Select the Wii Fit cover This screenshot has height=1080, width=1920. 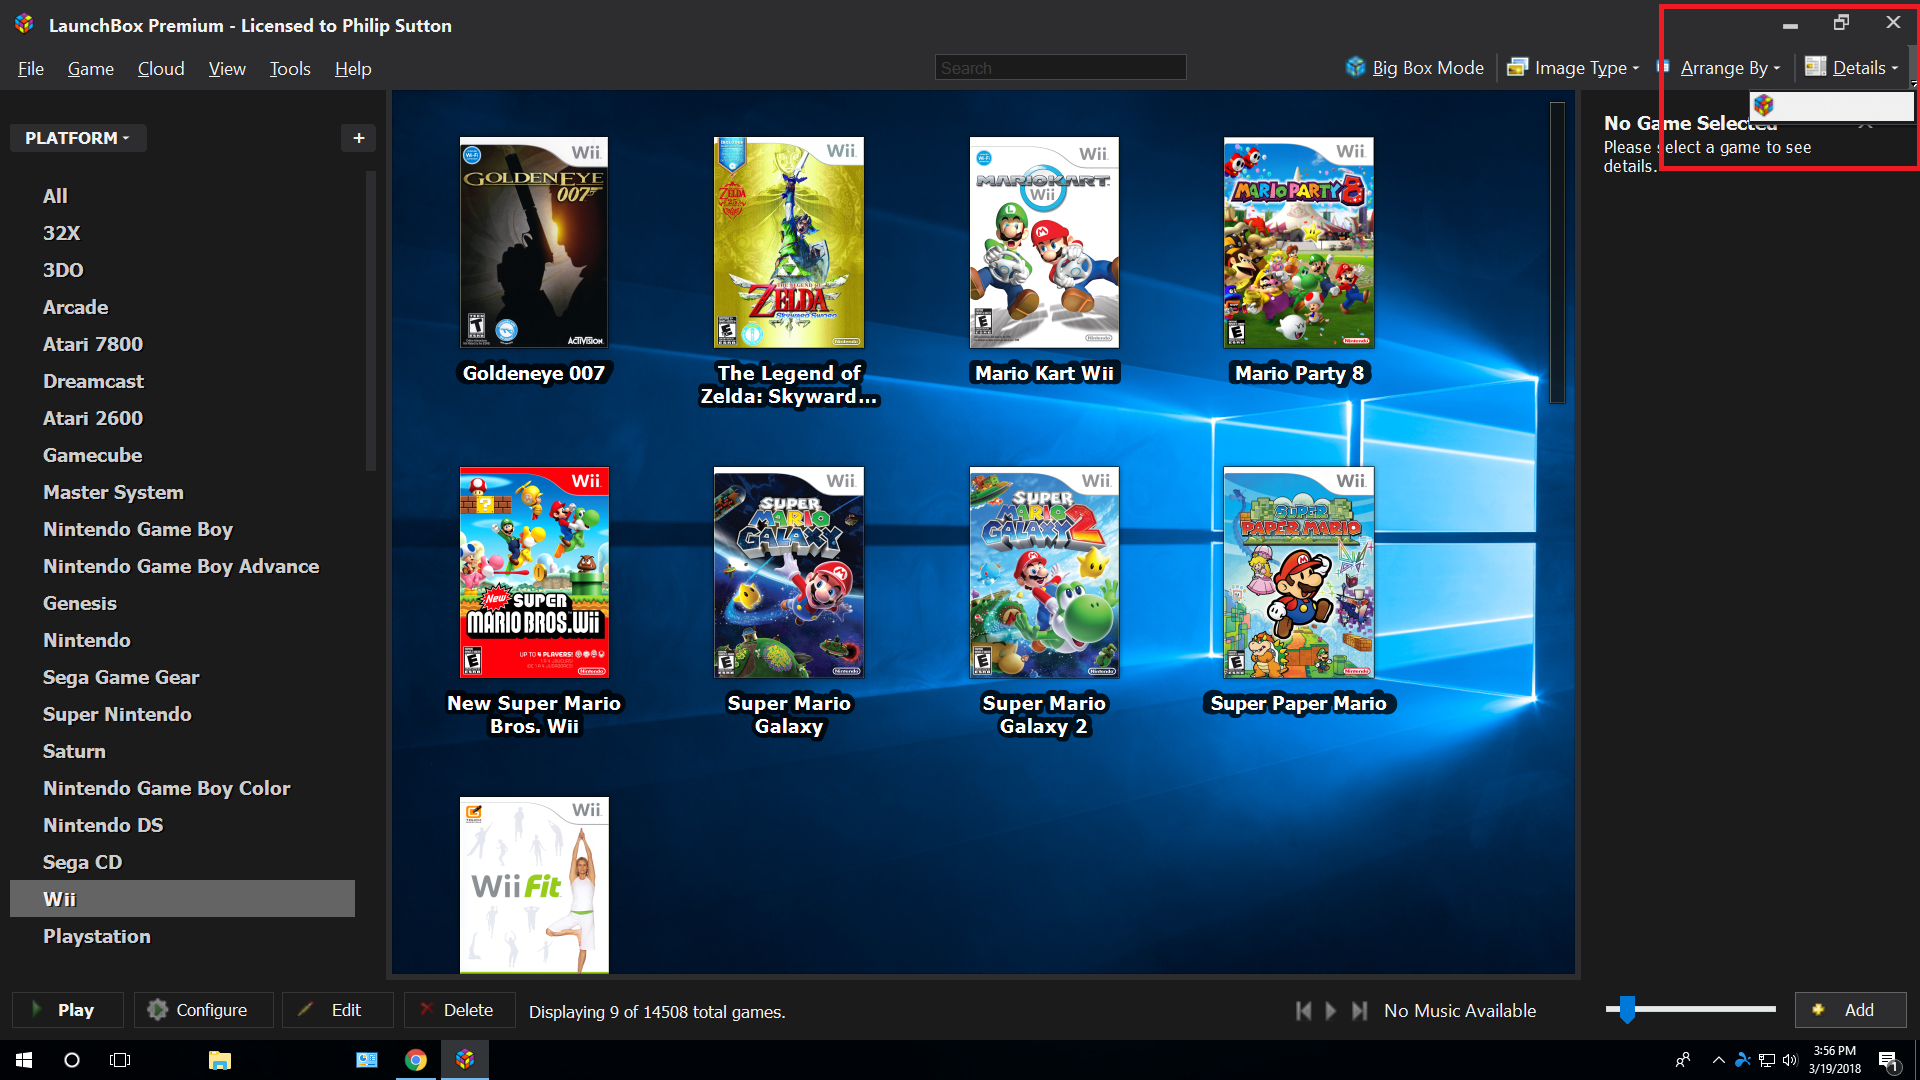pos(534,885)
